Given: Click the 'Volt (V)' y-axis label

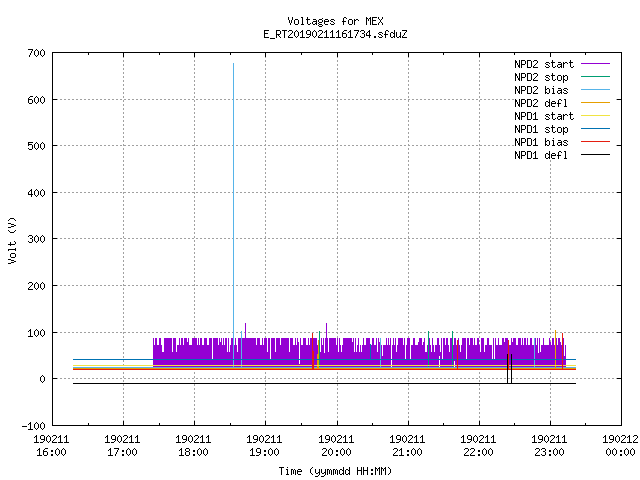Looking at the screenshot, I should 12,240.
